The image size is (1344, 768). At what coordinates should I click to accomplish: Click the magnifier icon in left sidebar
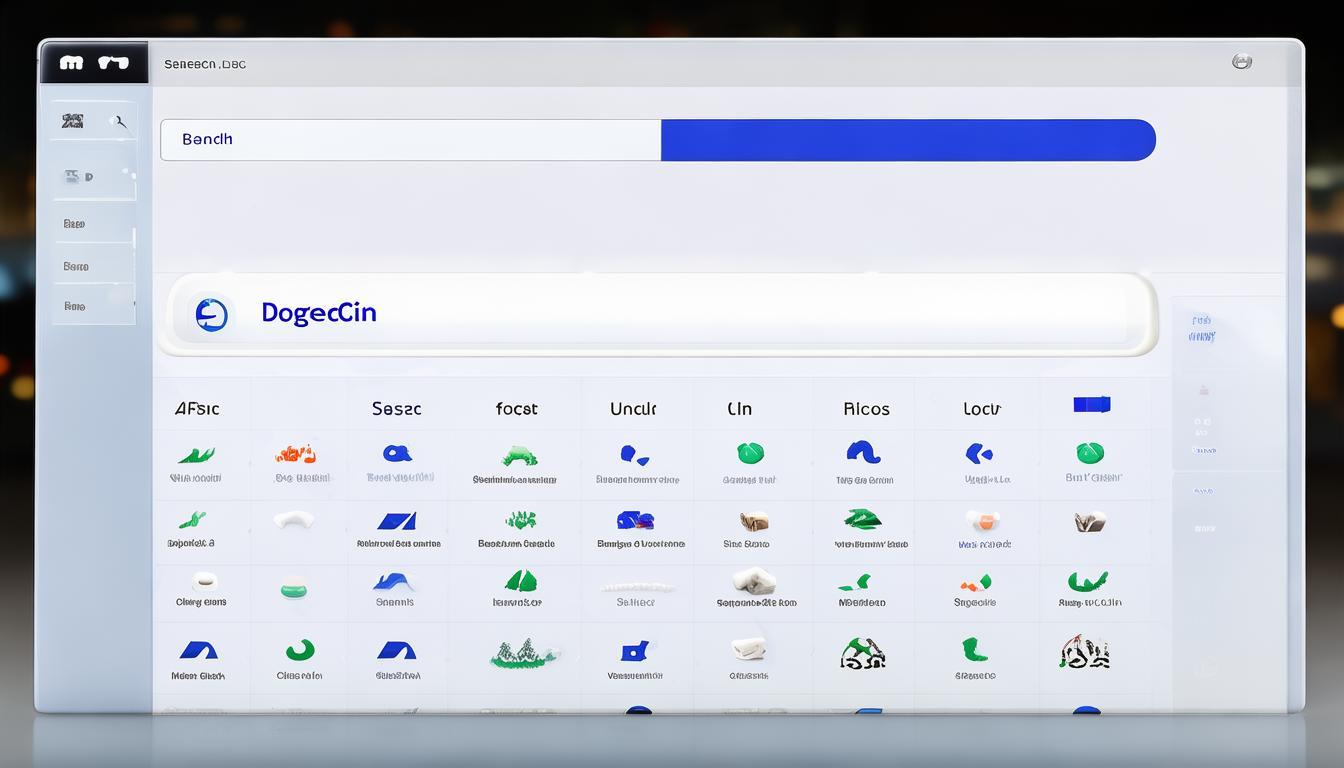coord(121,122)
